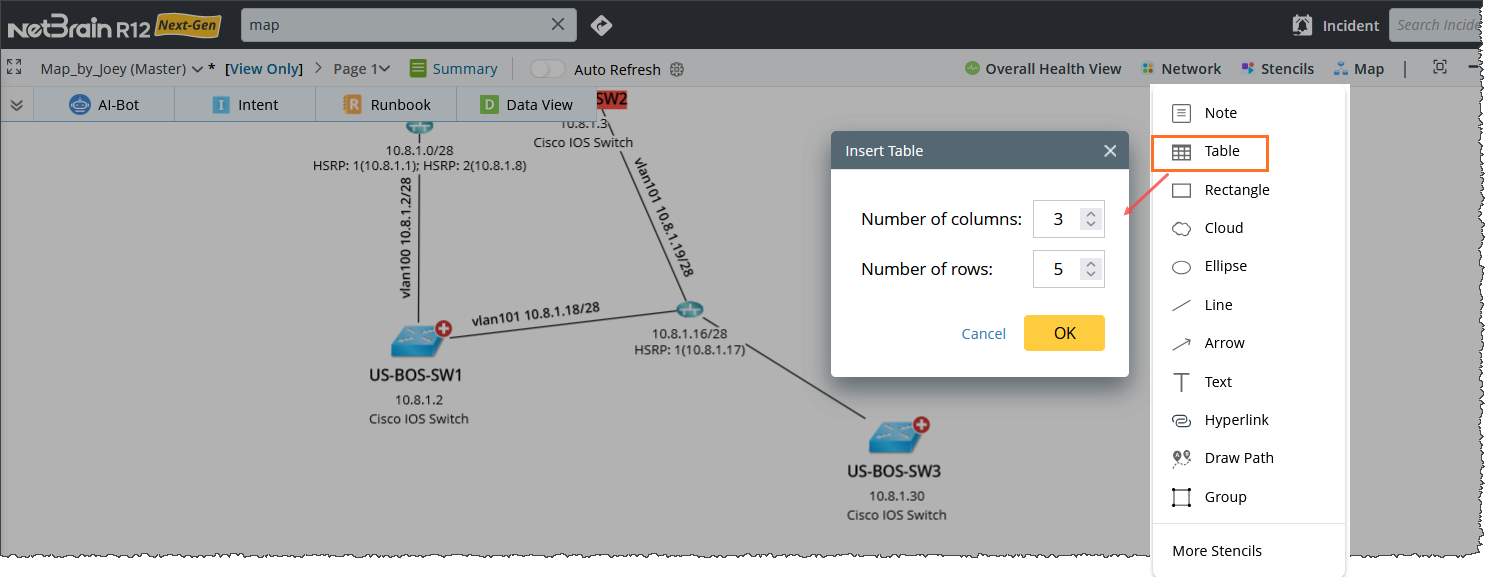
Task: Click the path direction icon beside search
Action: tap(601, 25)
